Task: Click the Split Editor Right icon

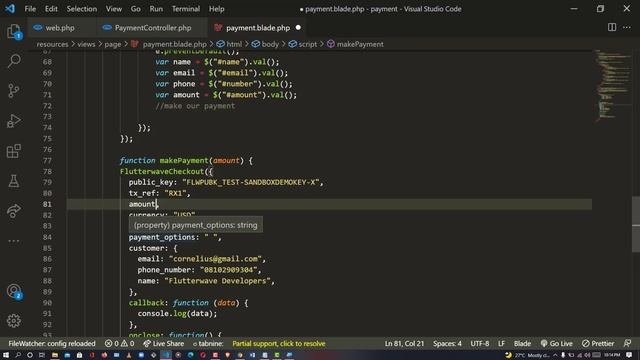Action: pos(611,27)
